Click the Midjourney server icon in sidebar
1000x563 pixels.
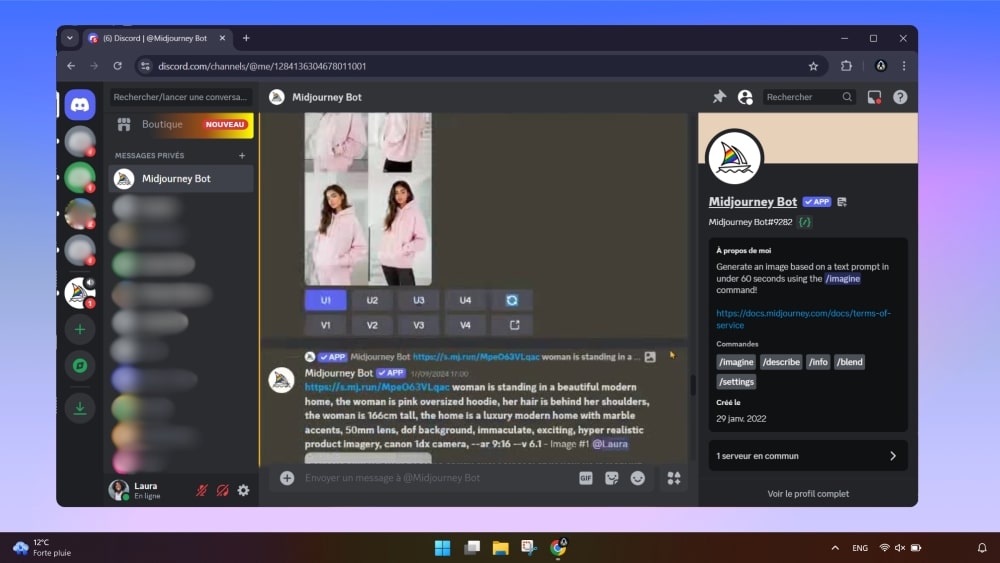tap(80, 293)
